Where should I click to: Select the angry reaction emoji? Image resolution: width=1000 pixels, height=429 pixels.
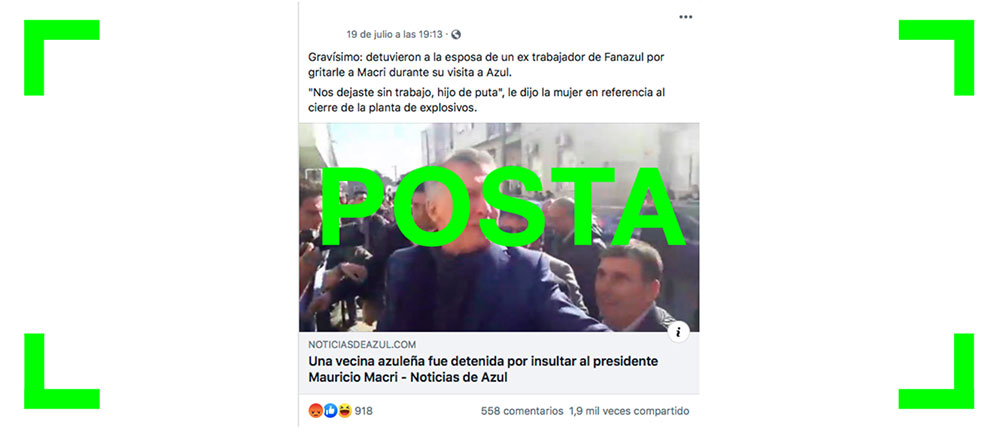pos(316,411)
